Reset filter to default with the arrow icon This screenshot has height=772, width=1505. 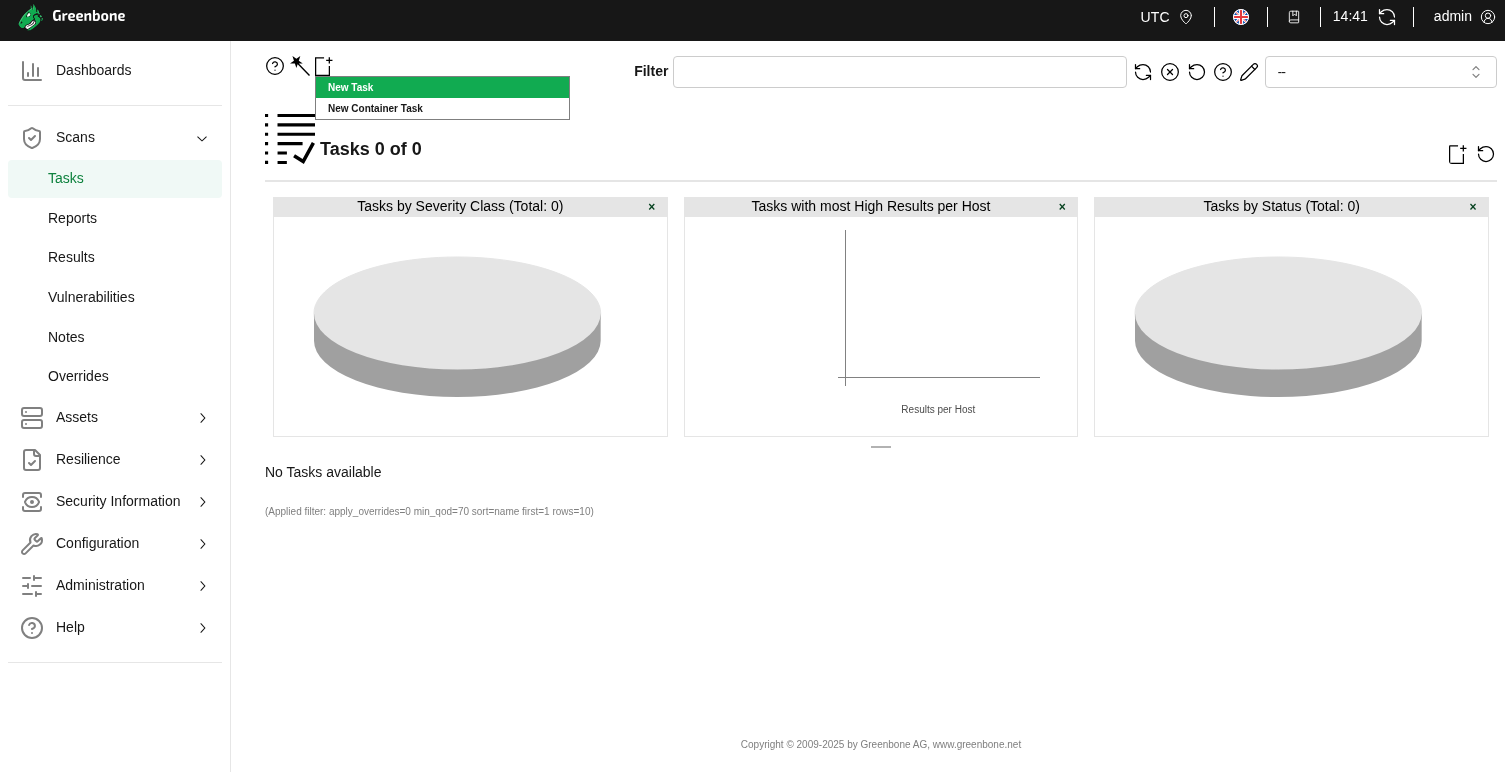point(1197,72)
